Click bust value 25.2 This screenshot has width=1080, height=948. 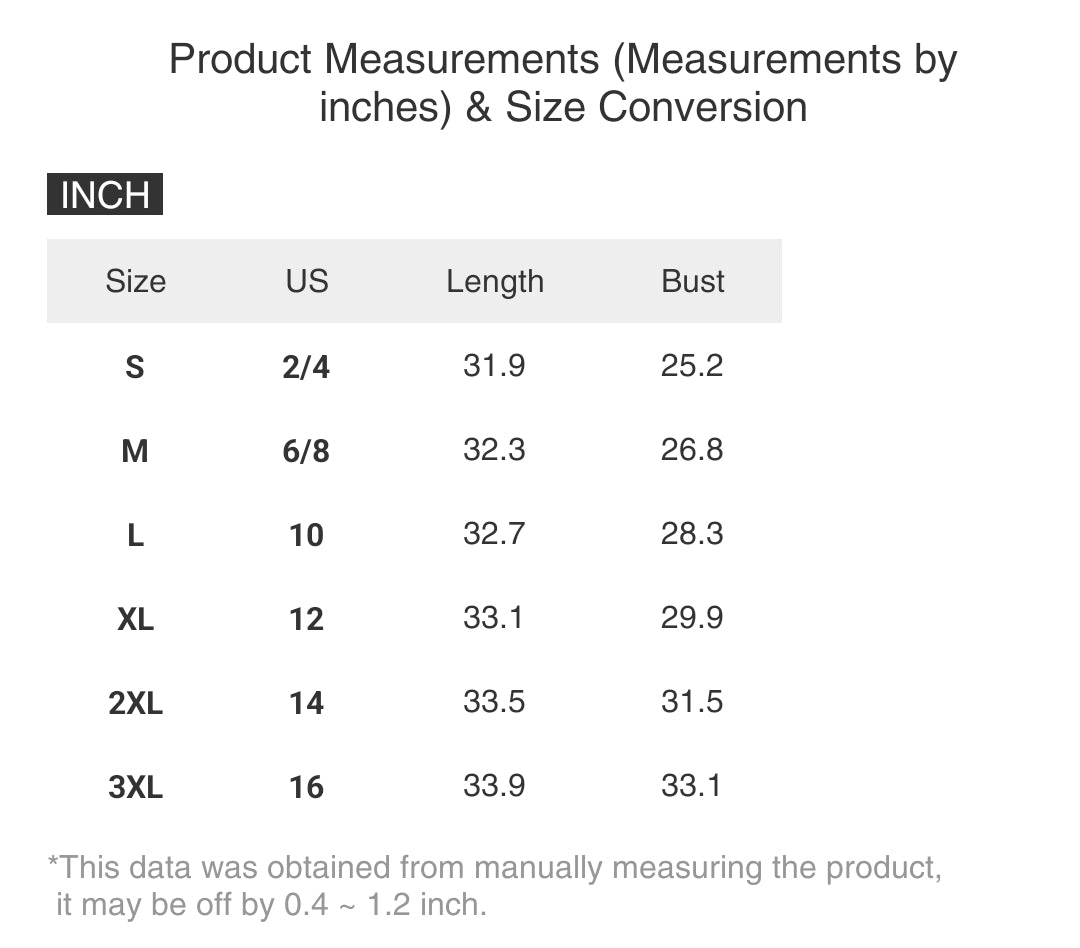click(x=691, y=365)
